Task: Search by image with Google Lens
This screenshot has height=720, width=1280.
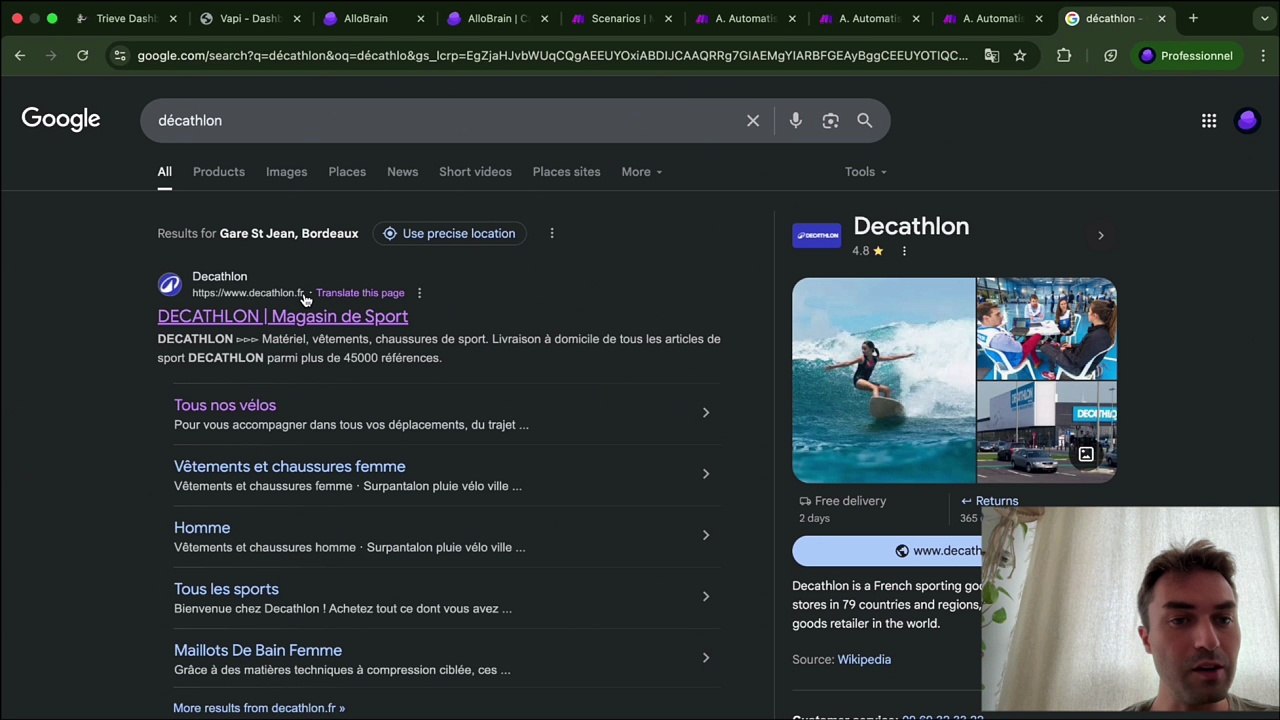Action: click(x=831, y=121)
